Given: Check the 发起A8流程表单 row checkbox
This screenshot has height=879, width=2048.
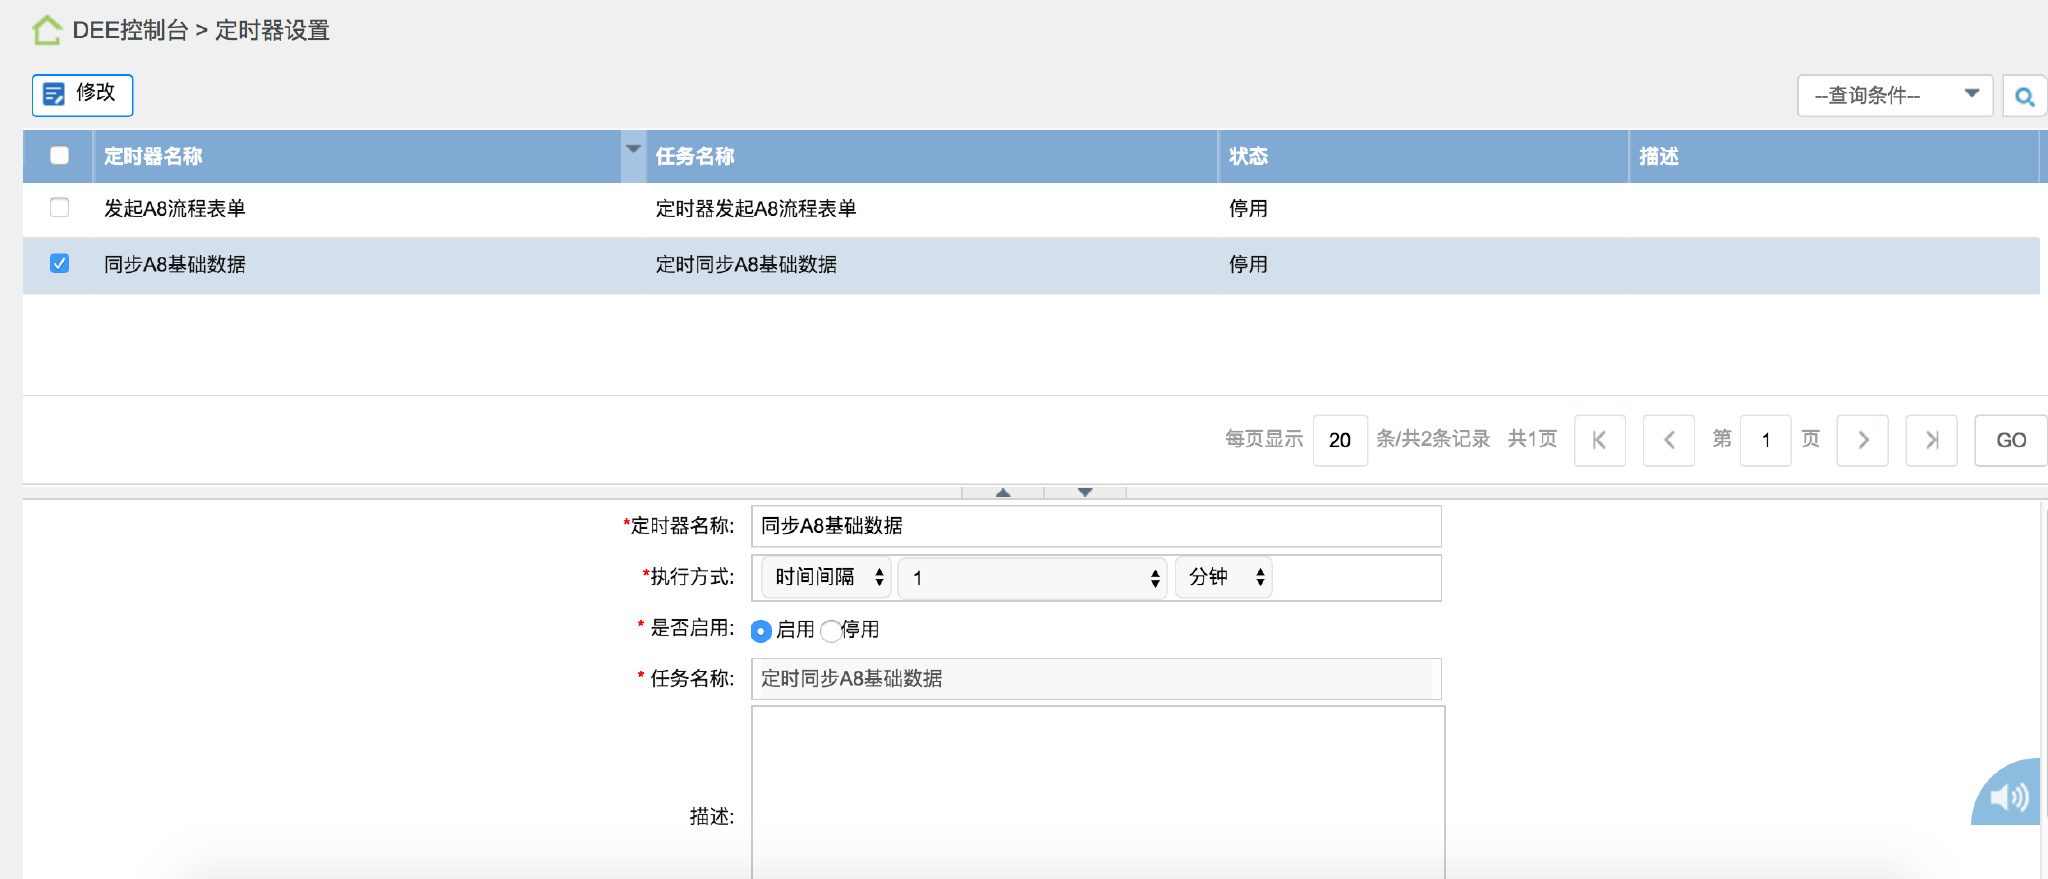Looking at the screenshot, I should tap(60, 208).
